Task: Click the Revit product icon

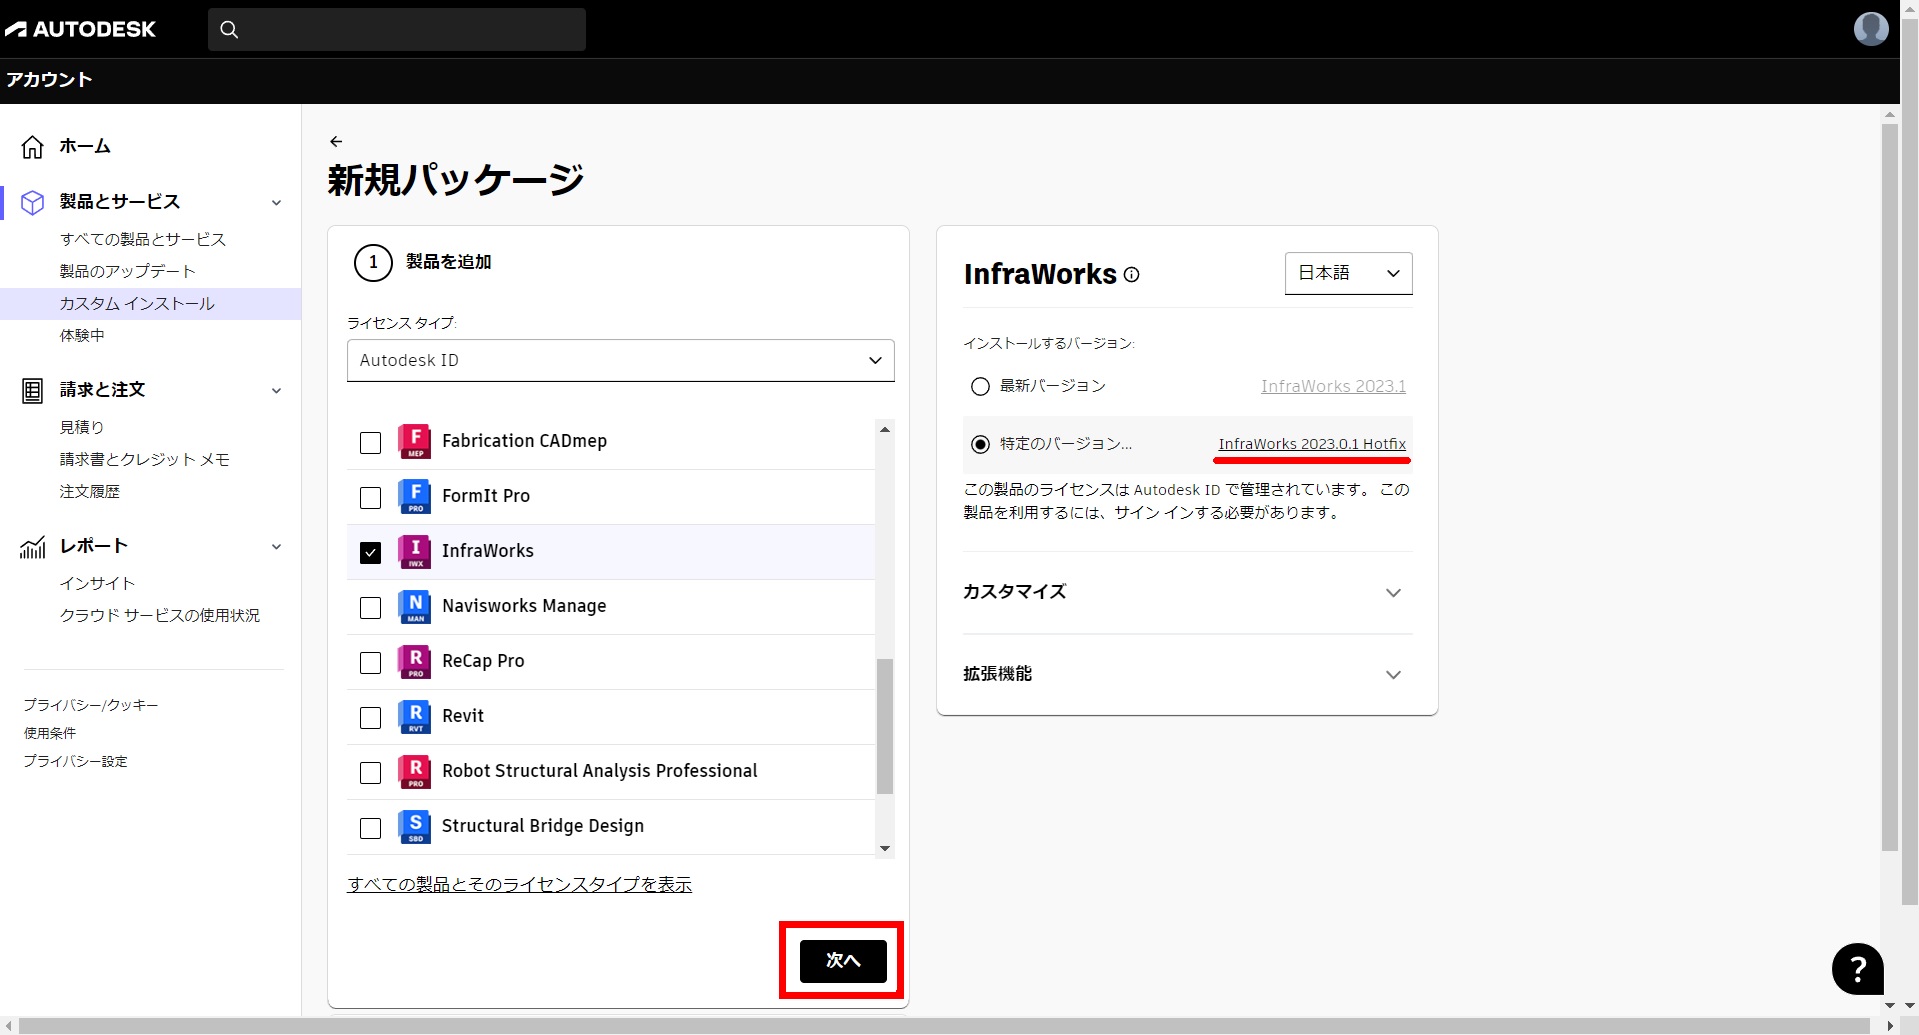Action: [414, 716]
